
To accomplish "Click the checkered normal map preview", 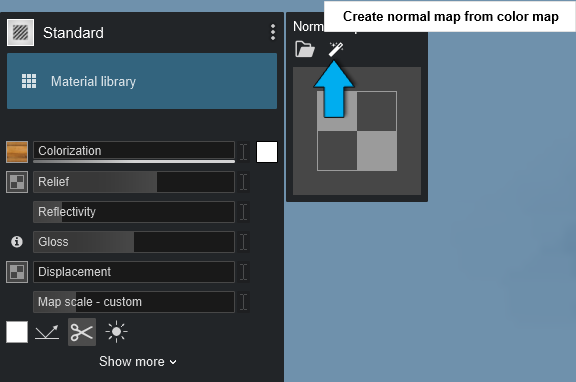I will (x=357, y=131).
